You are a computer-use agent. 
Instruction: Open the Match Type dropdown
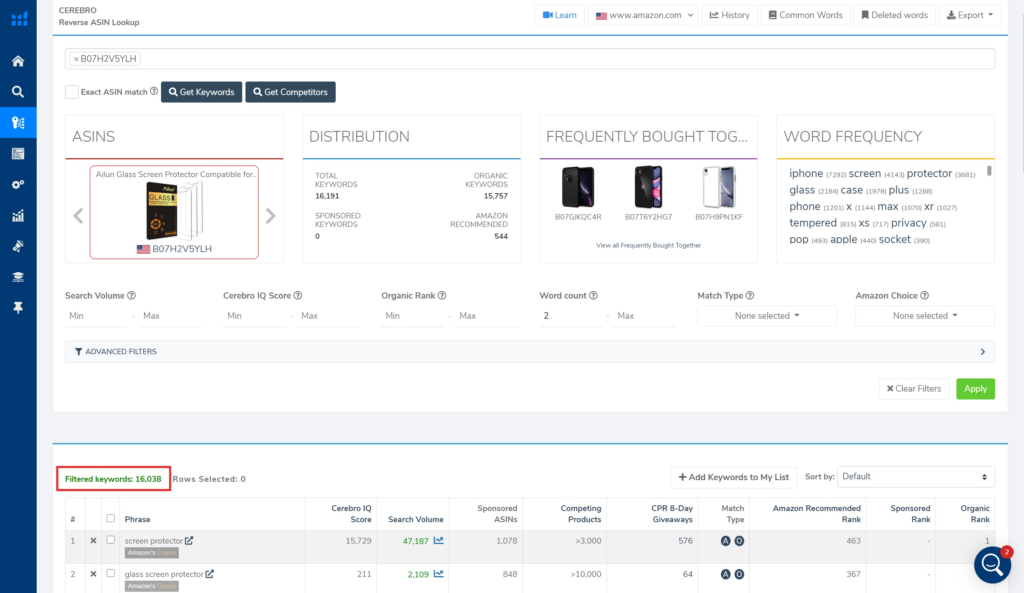tap(767, 316)
